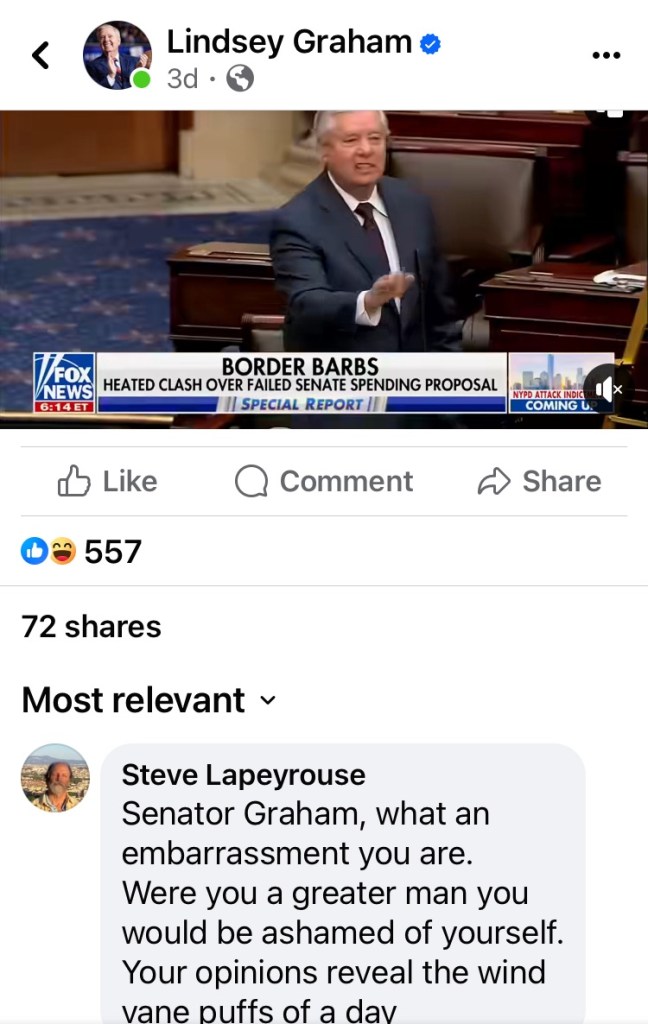Unmute the video with the speaker icon

click(x=608, y=390)
